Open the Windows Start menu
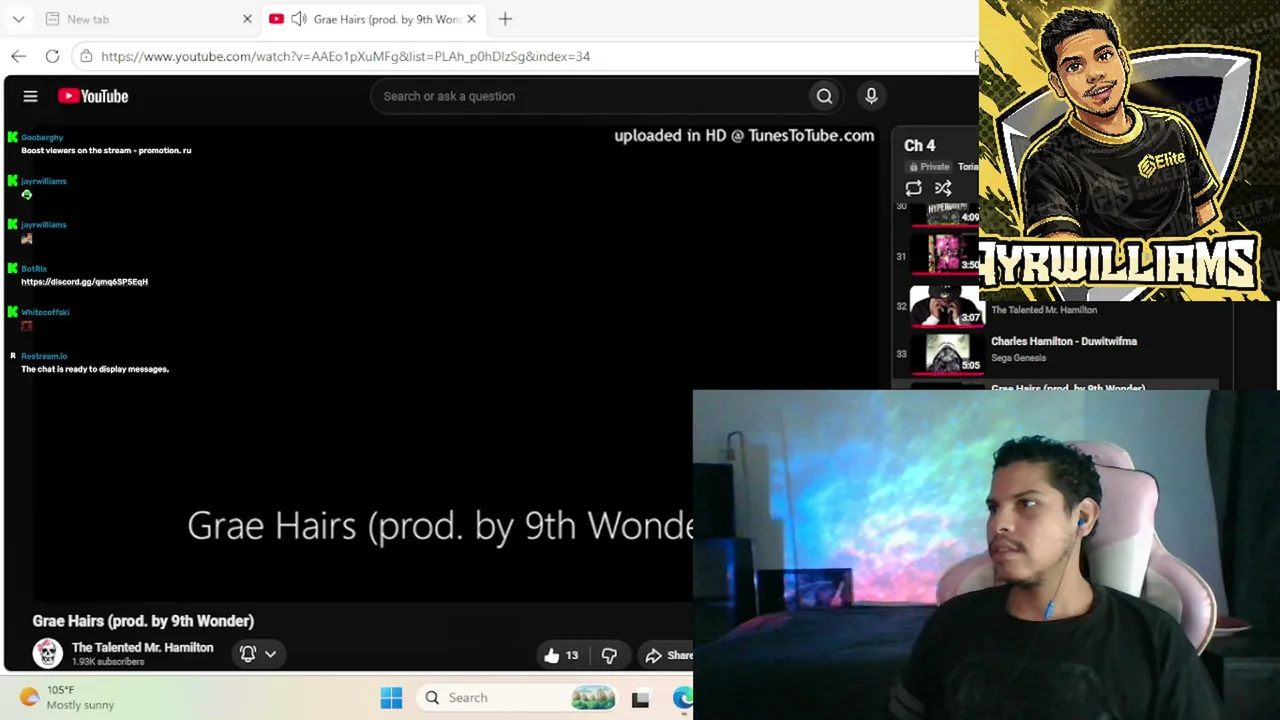 (x=391, y=698)
